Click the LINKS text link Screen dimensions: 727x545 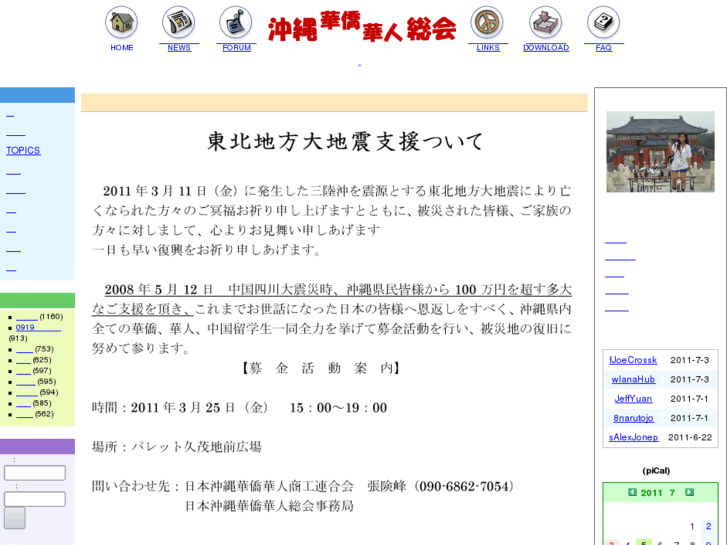click(x=488, y=48)
